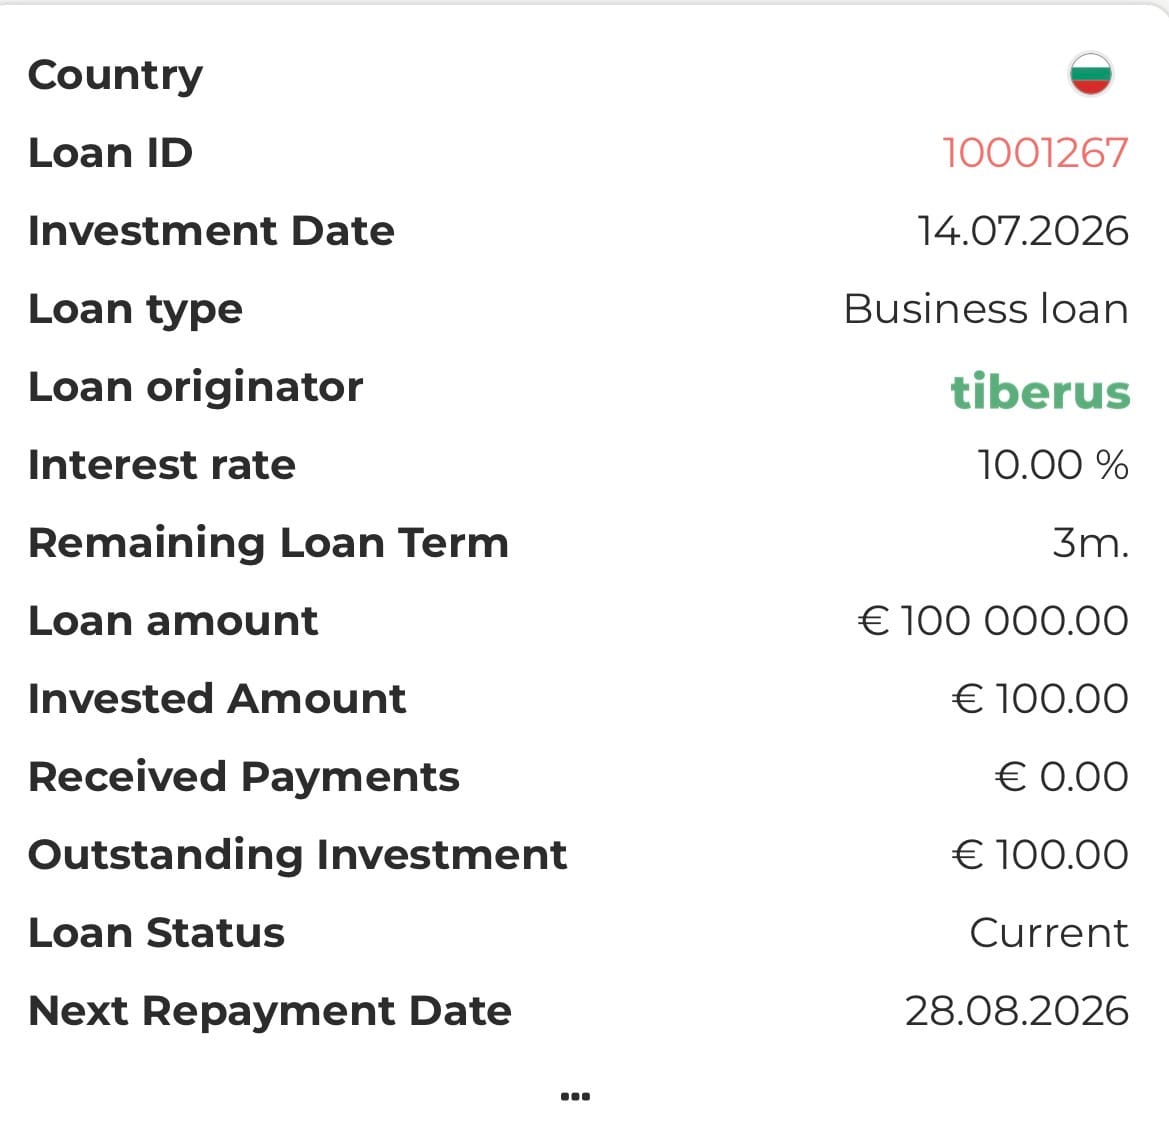The width and height of the screenshot is (1169, 1144).
Task: Select the 10.00 % interest rate value
Action: pyautogui.click(x=1053, y=465)
